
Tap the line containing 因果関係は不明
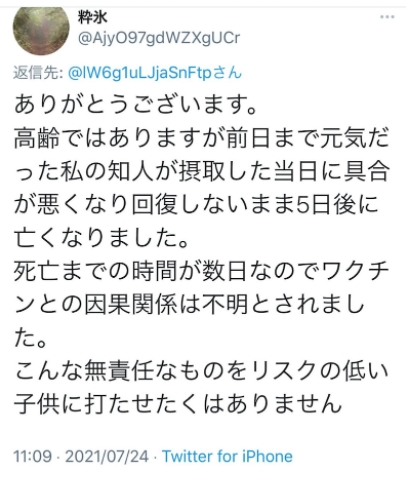coord(189,304)
